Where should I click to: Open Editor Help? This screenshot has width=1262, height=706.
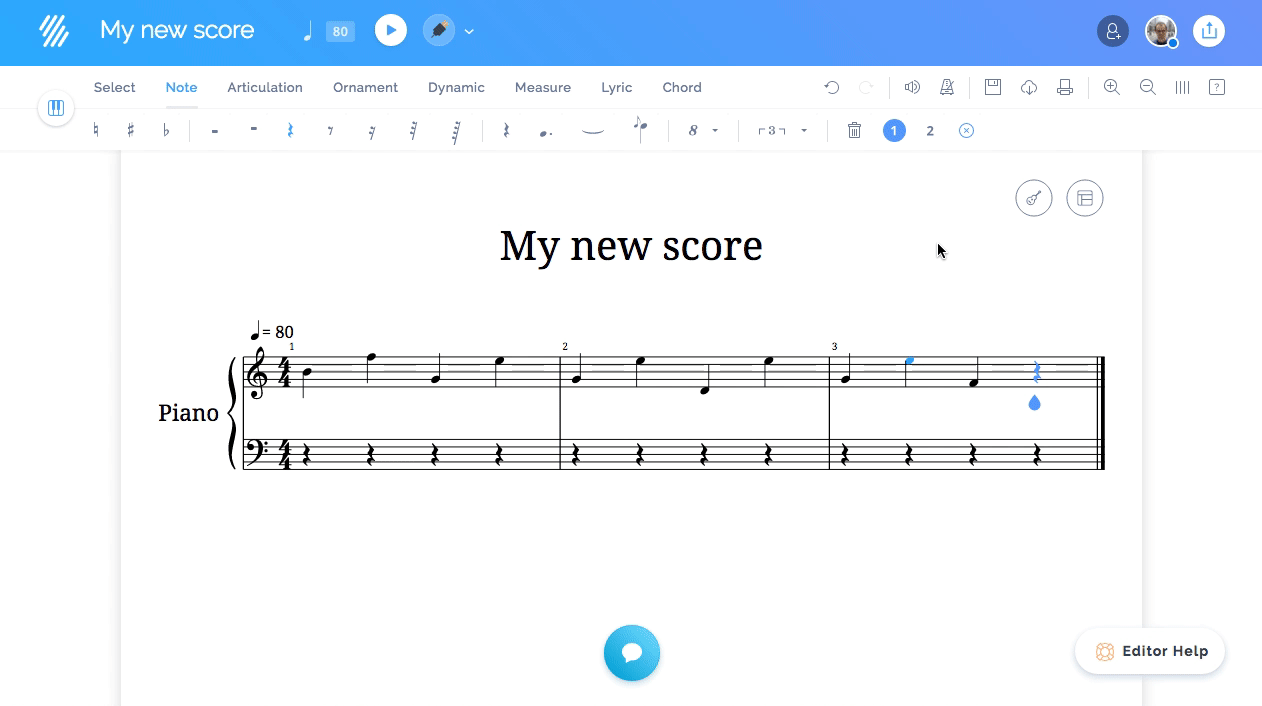pyautogui.click(x=1150, y=651)
